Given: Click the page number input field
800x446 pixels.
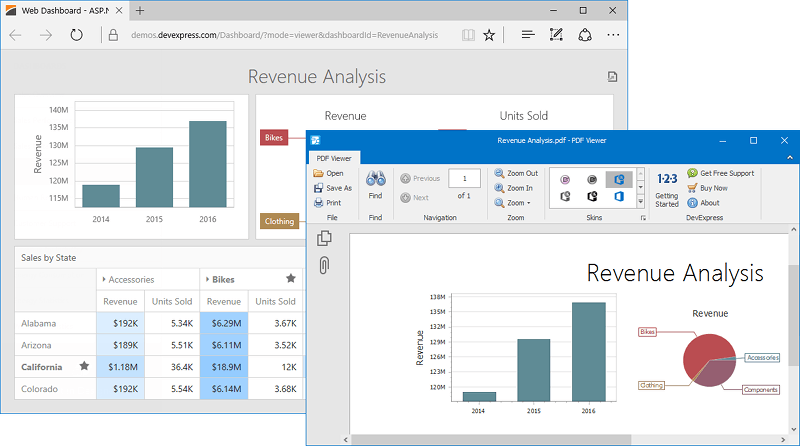Looking at the screenshot, I should [464, 179].
